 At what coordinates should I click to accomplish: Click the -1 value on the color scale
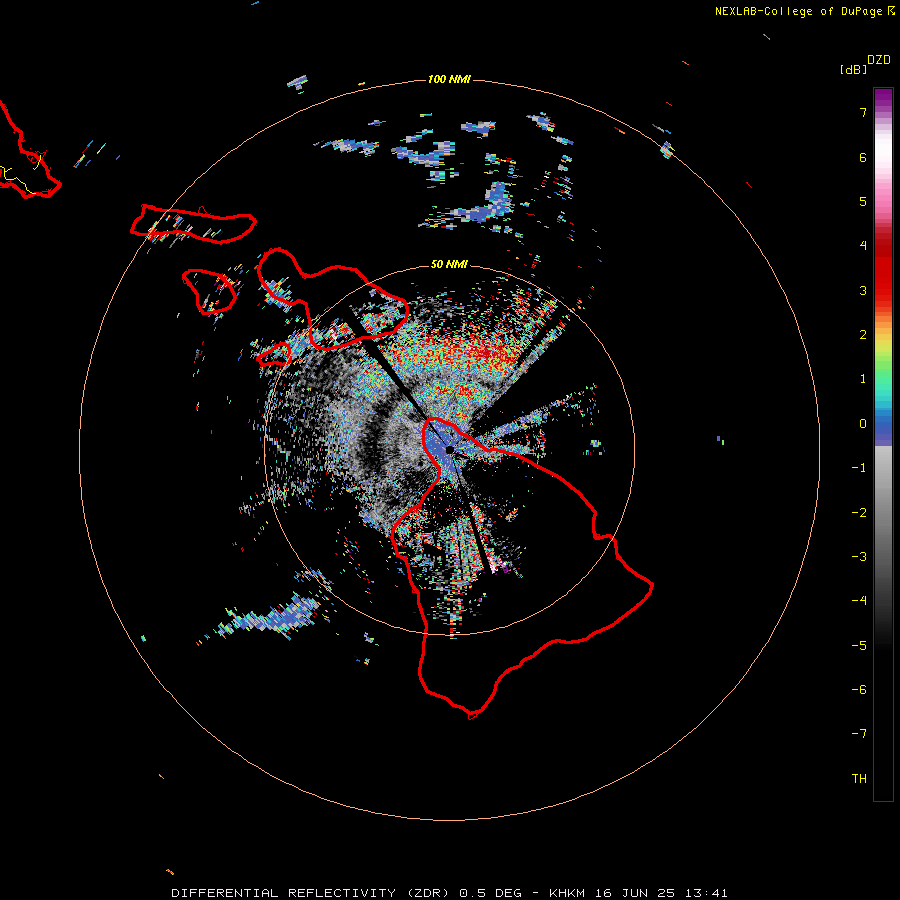coord(859,468)
